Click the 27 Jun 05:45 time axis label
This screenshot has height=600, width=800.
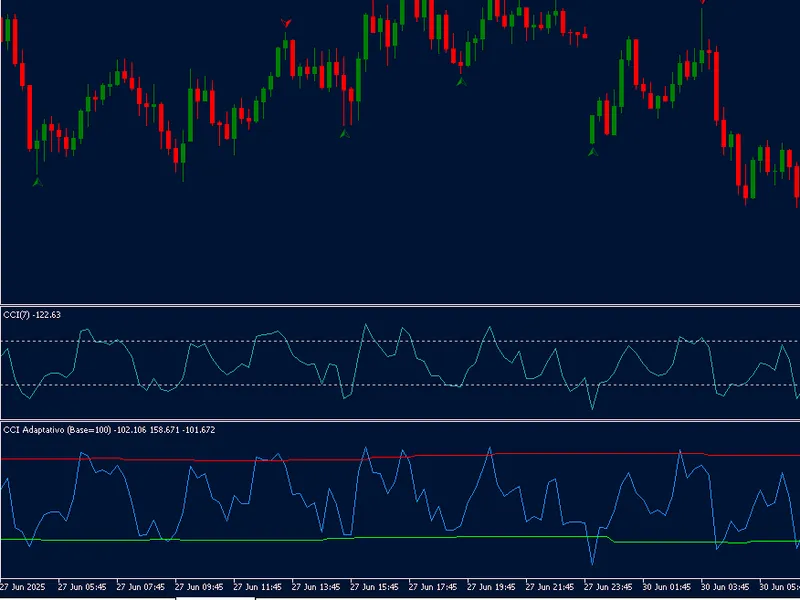82,587
